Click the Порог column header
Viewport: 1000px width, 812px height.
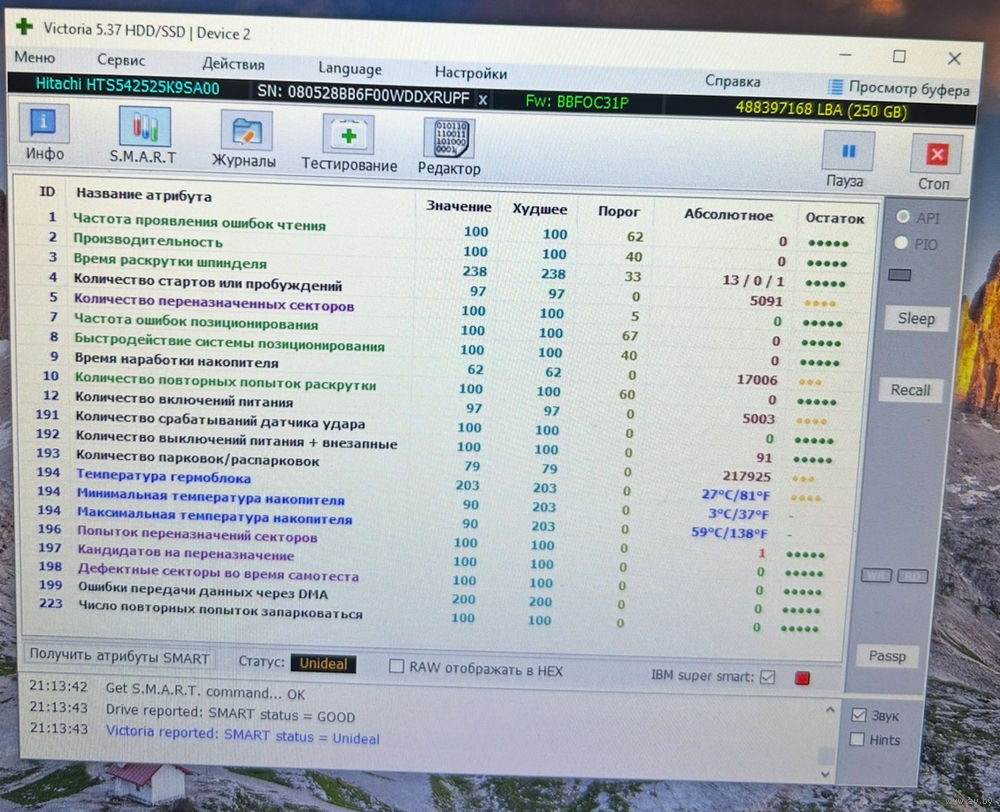click(x=619, y=211)
